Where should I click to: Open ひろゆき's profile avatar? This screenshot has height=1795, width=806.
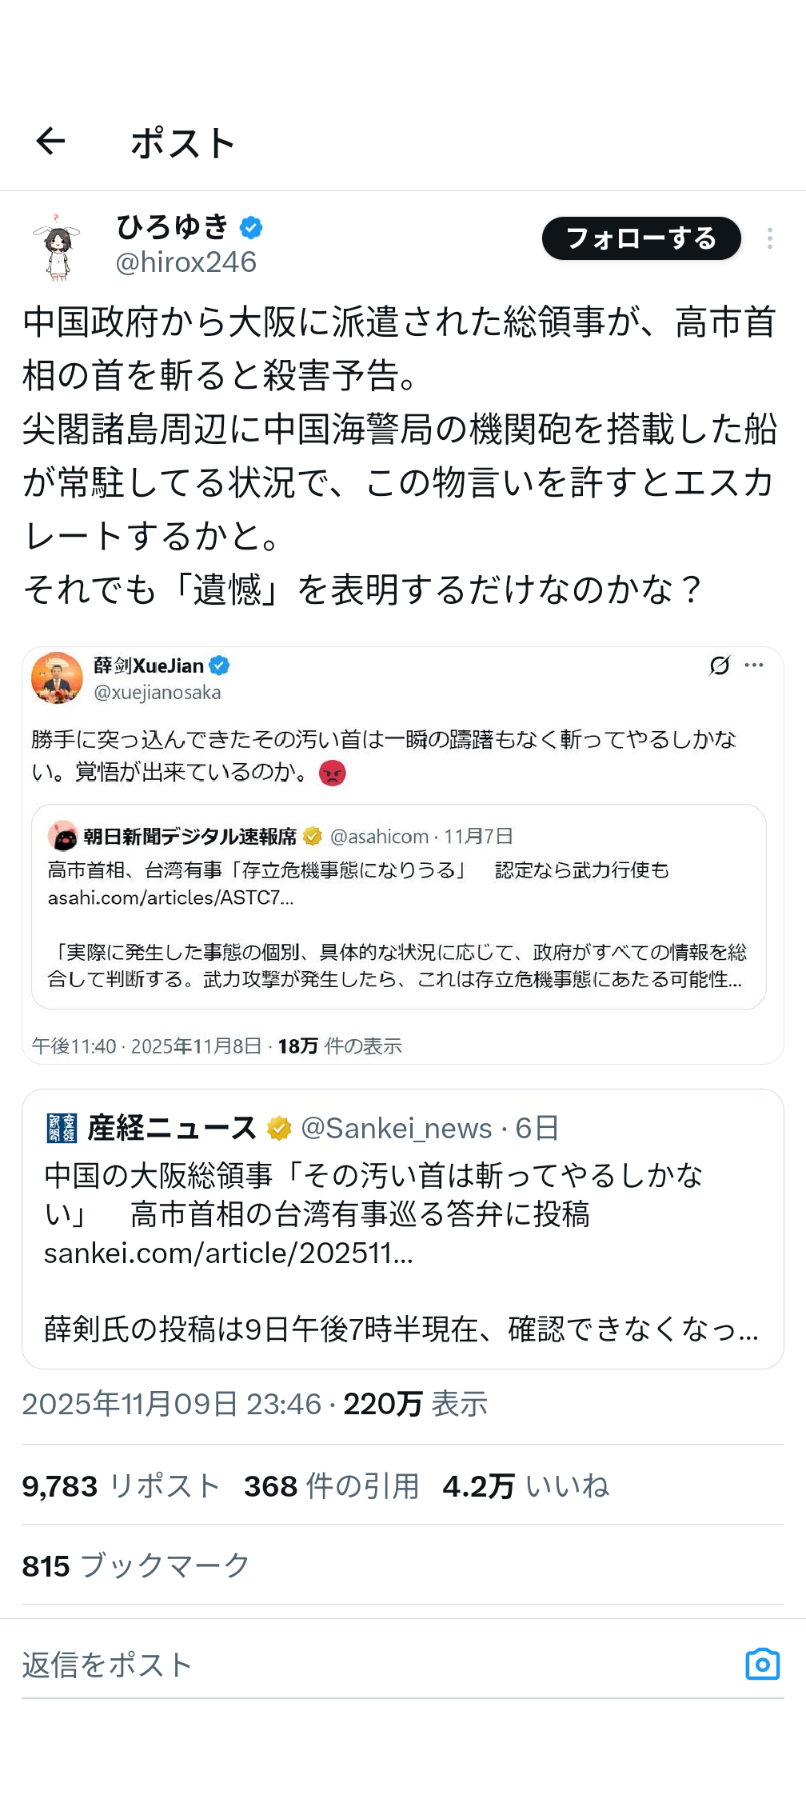[57, 246]
